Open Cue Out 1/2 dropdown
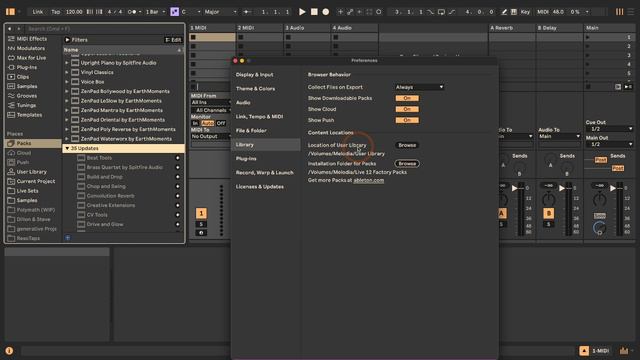The width and height of the screenshot is (640, 360). pyautogui.click(x=609, y=129)
